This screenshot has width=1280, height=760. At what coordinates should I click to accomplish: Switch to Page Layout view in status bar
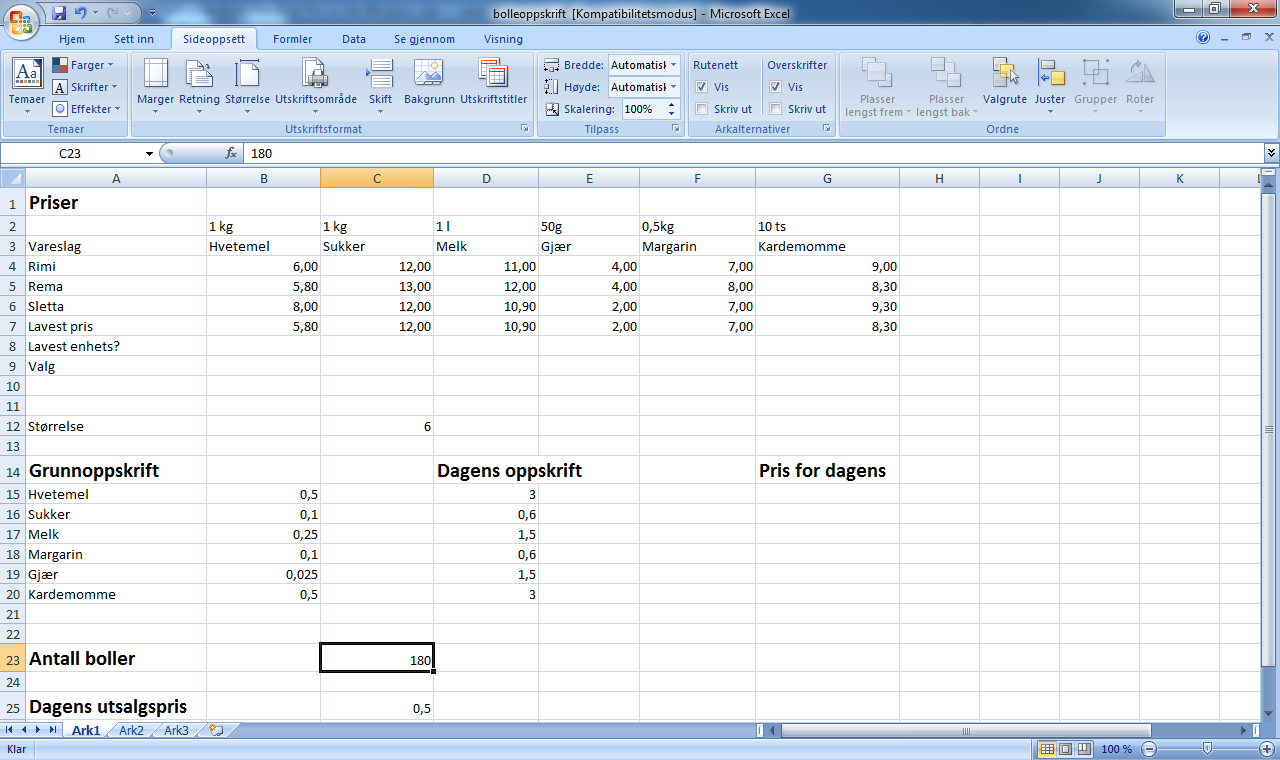point(1066,749)
